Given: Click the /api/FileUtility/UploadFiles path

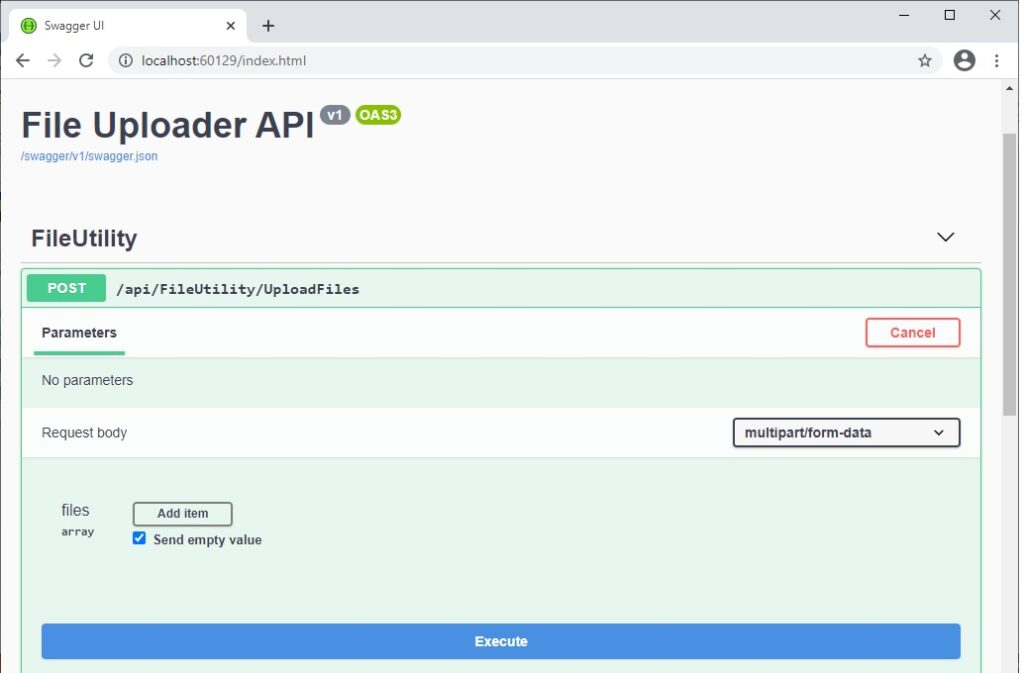Looking at the screenshot, I should 238,289.
